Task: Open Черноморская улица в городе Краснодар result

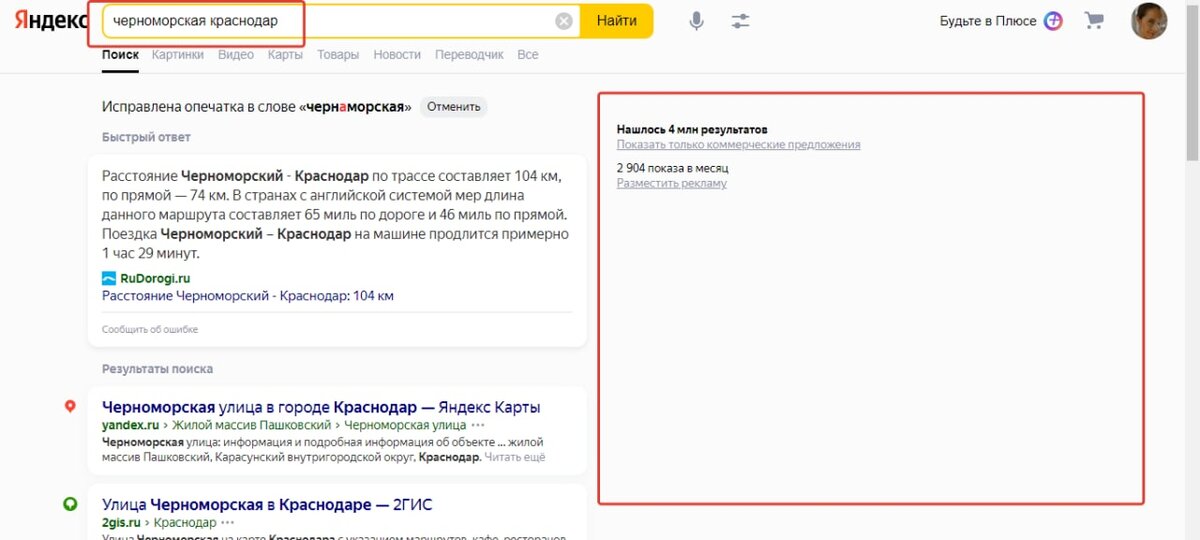Action: click(x=321, y=407)
